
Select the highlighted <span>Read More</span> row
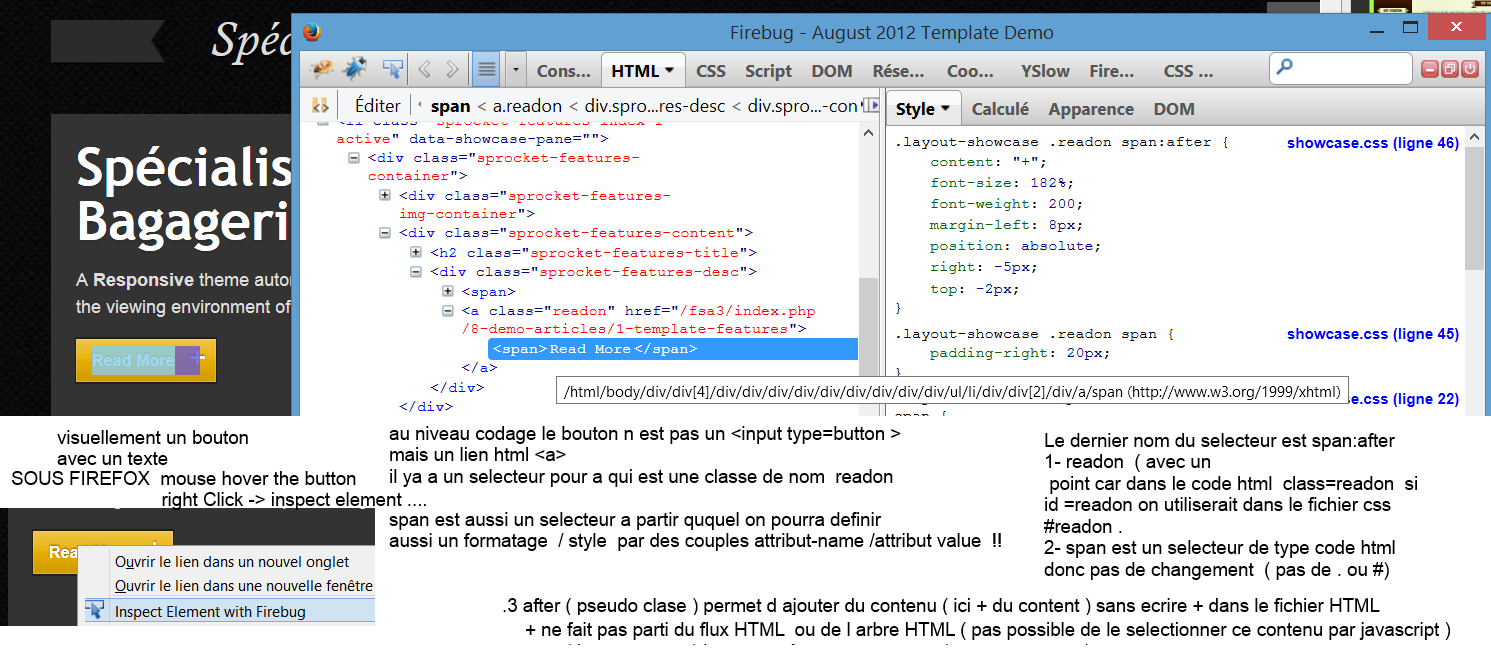[x=673, y=349]
